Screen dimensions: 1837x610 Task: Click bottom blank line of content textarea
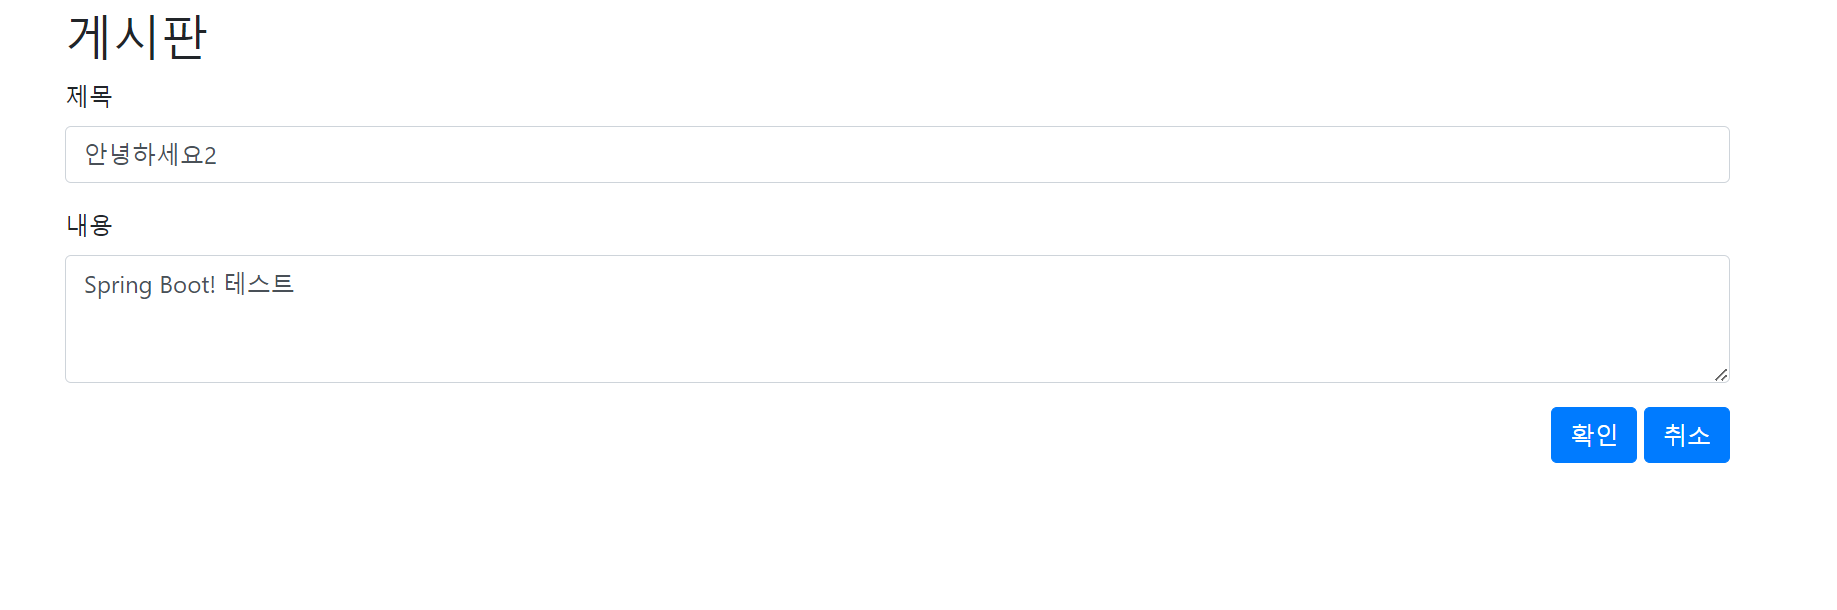[x=897, y=360]
